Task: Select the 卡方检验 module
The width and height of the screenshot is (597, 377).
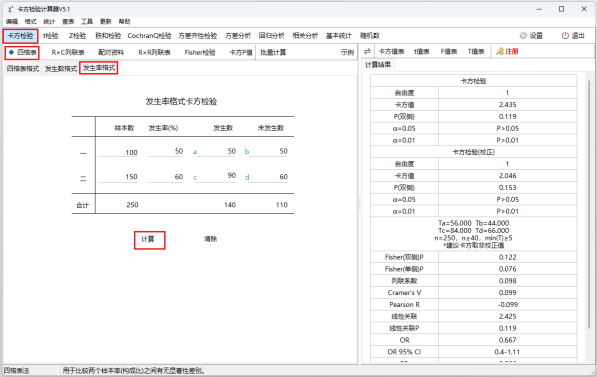Action: point(21,36)
